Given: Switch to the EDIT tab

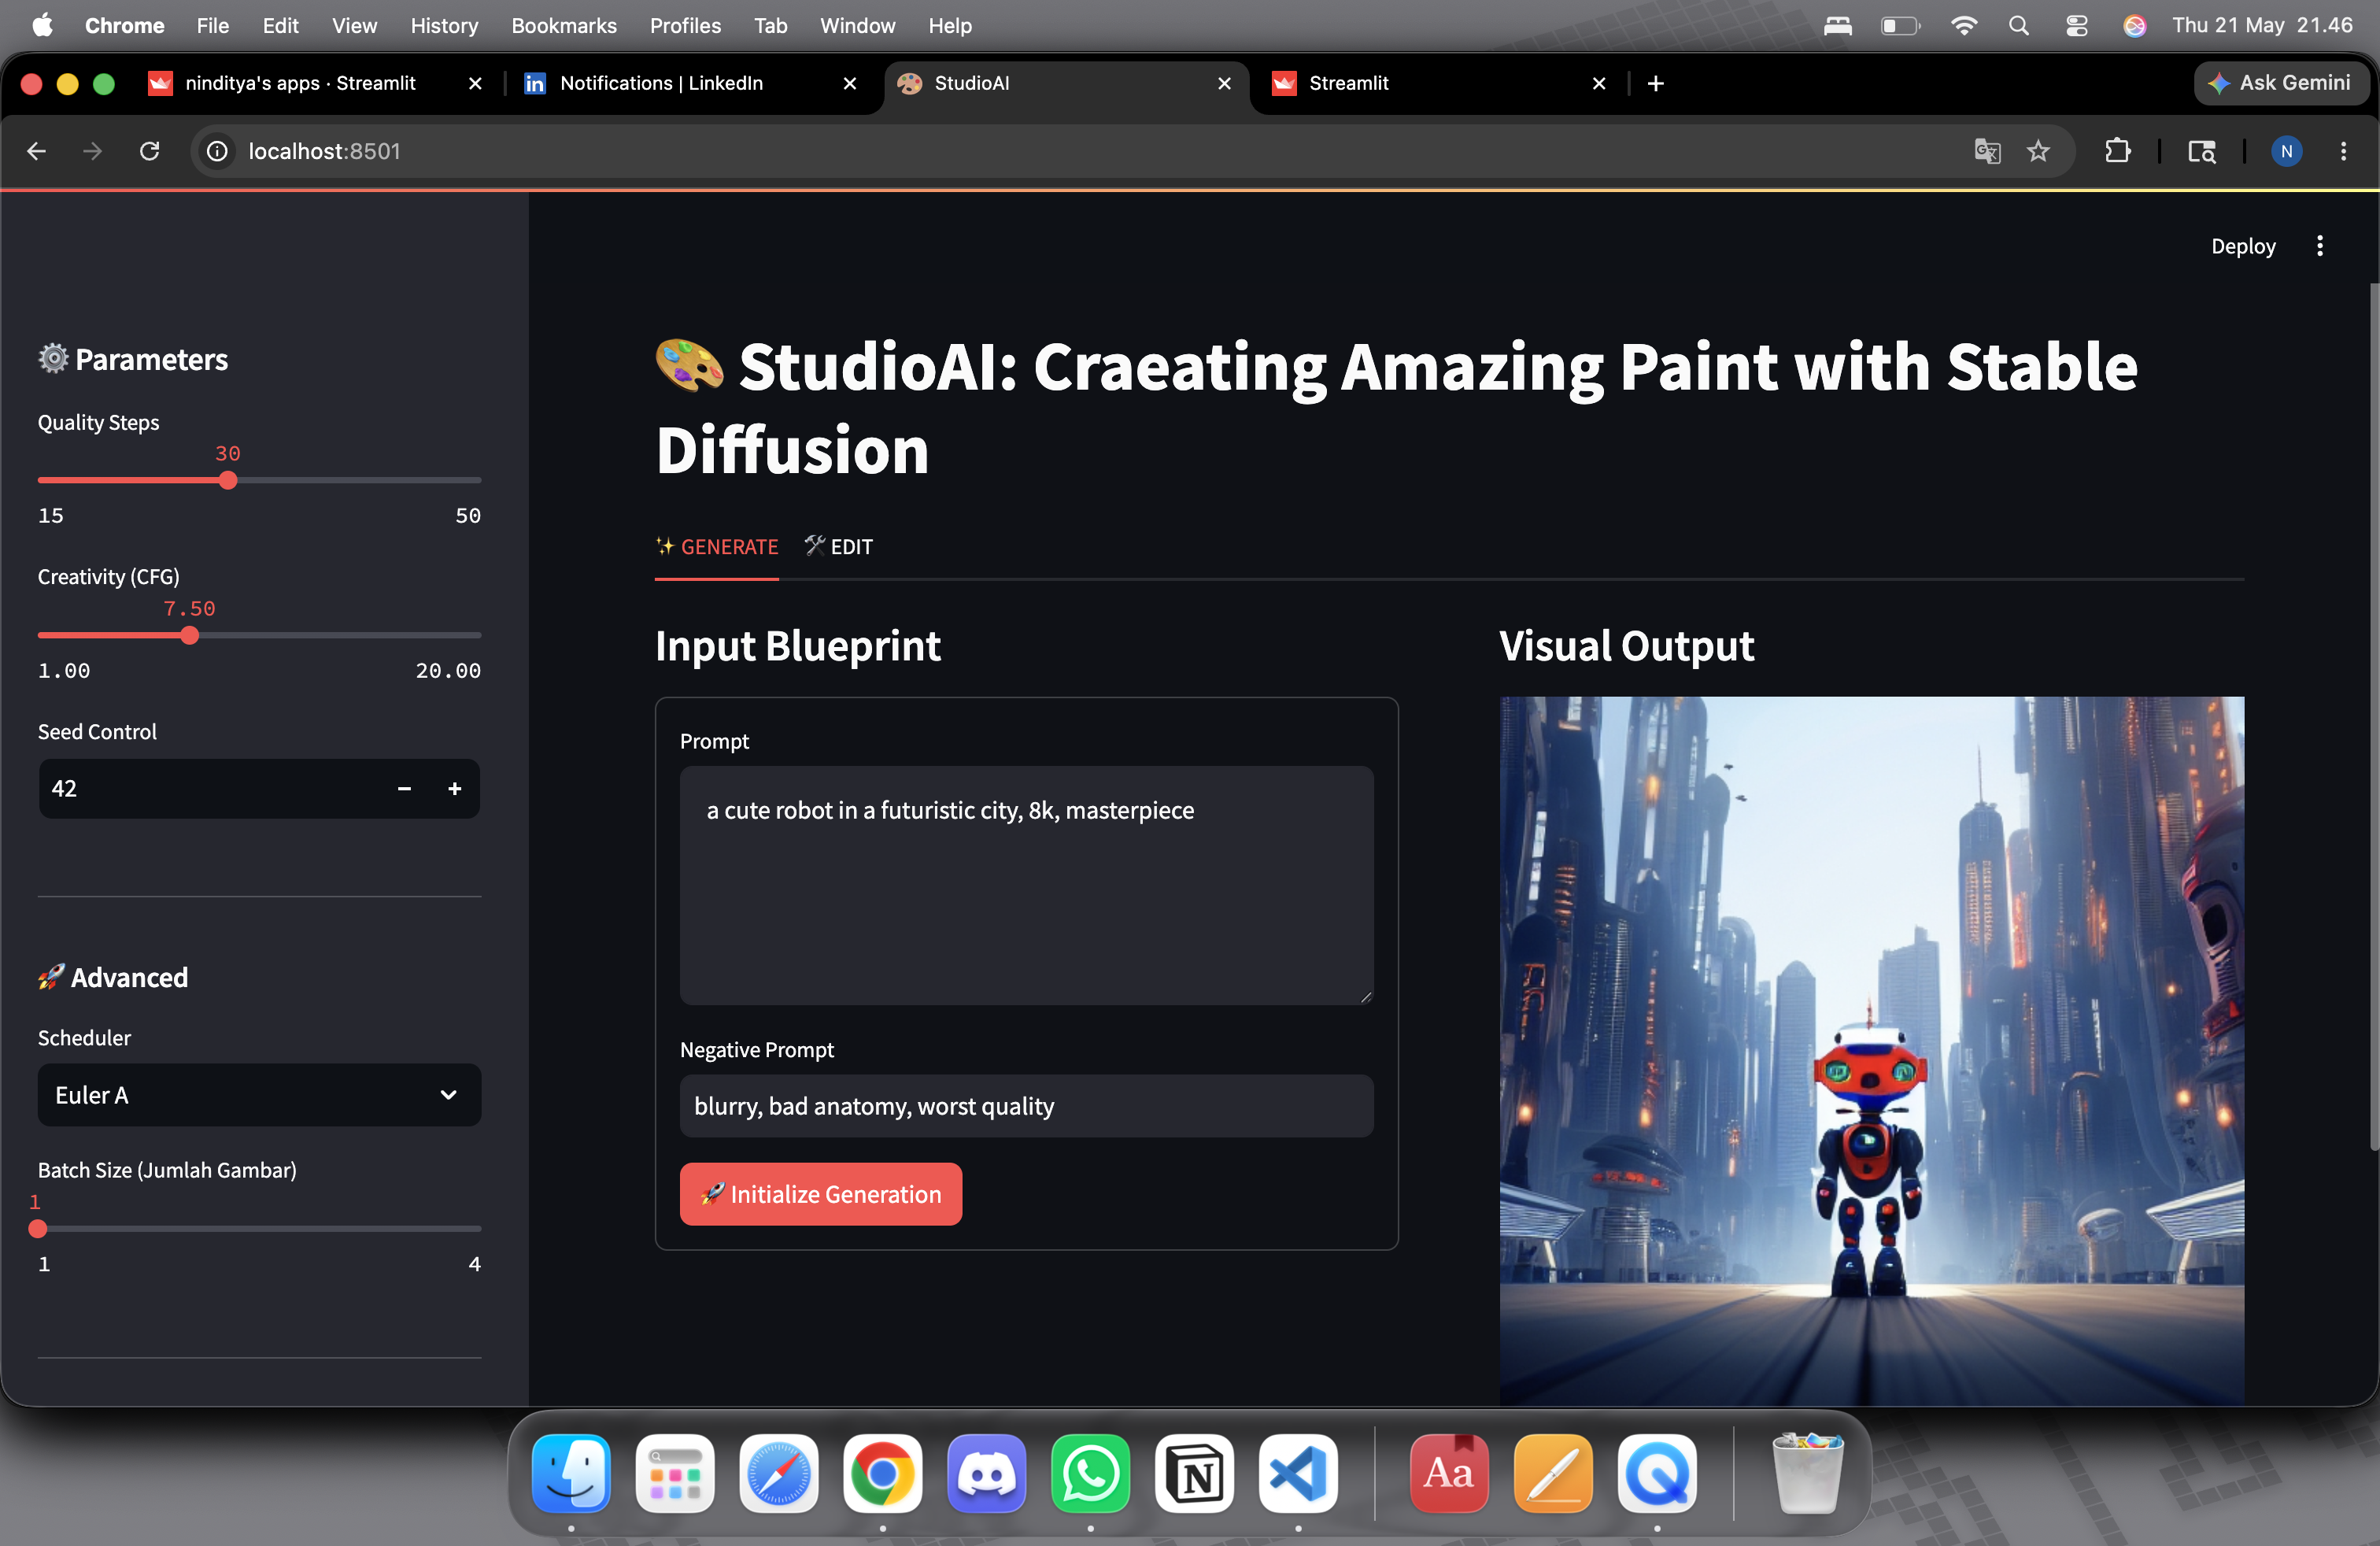Looking at the screenshot, I should pos(838,547).
